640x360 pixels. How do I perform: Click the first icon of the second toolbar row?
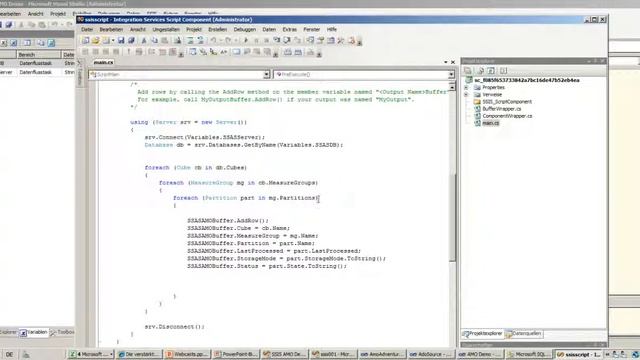[x=85, y=52]
